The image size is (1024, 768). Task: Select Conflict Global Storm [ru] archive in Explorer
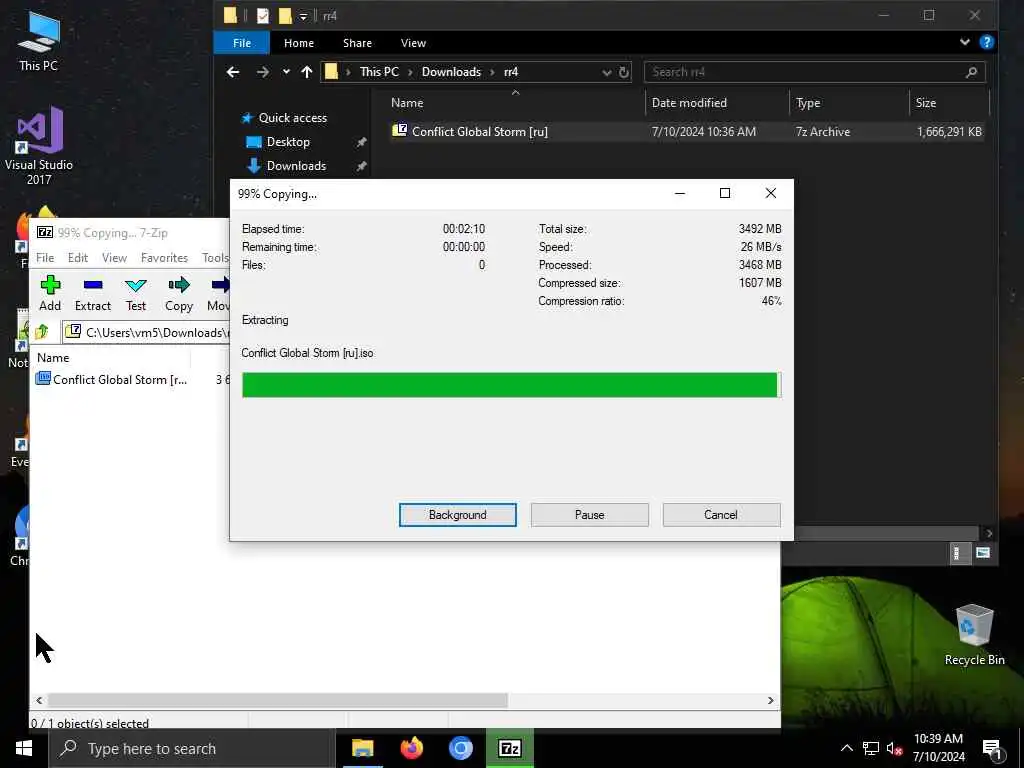coord(687,131)
